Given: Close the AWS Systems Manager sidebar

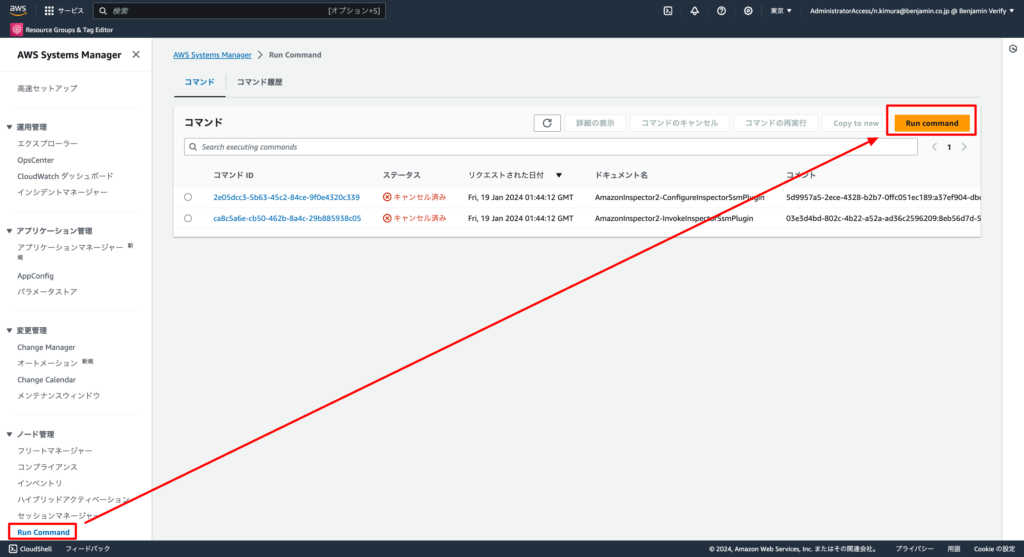Looking at the screenshot, I should (x=136, y=55).
